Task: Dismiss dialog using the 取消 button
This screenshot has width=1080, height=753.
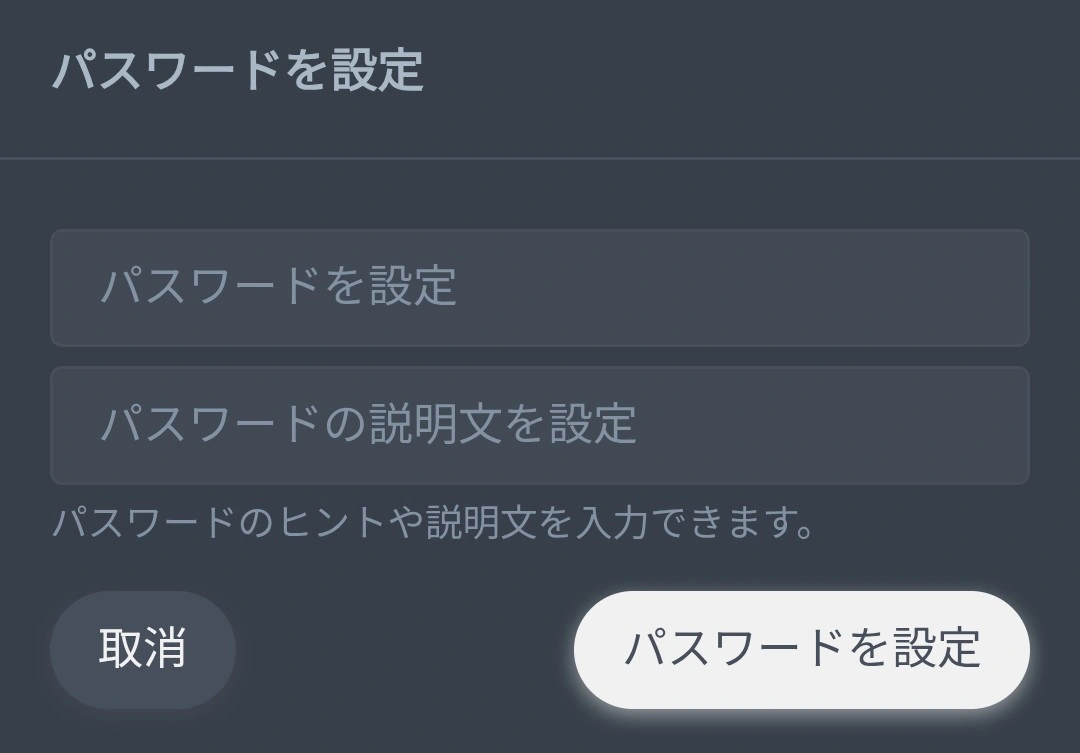Action: tap(143, 649)
